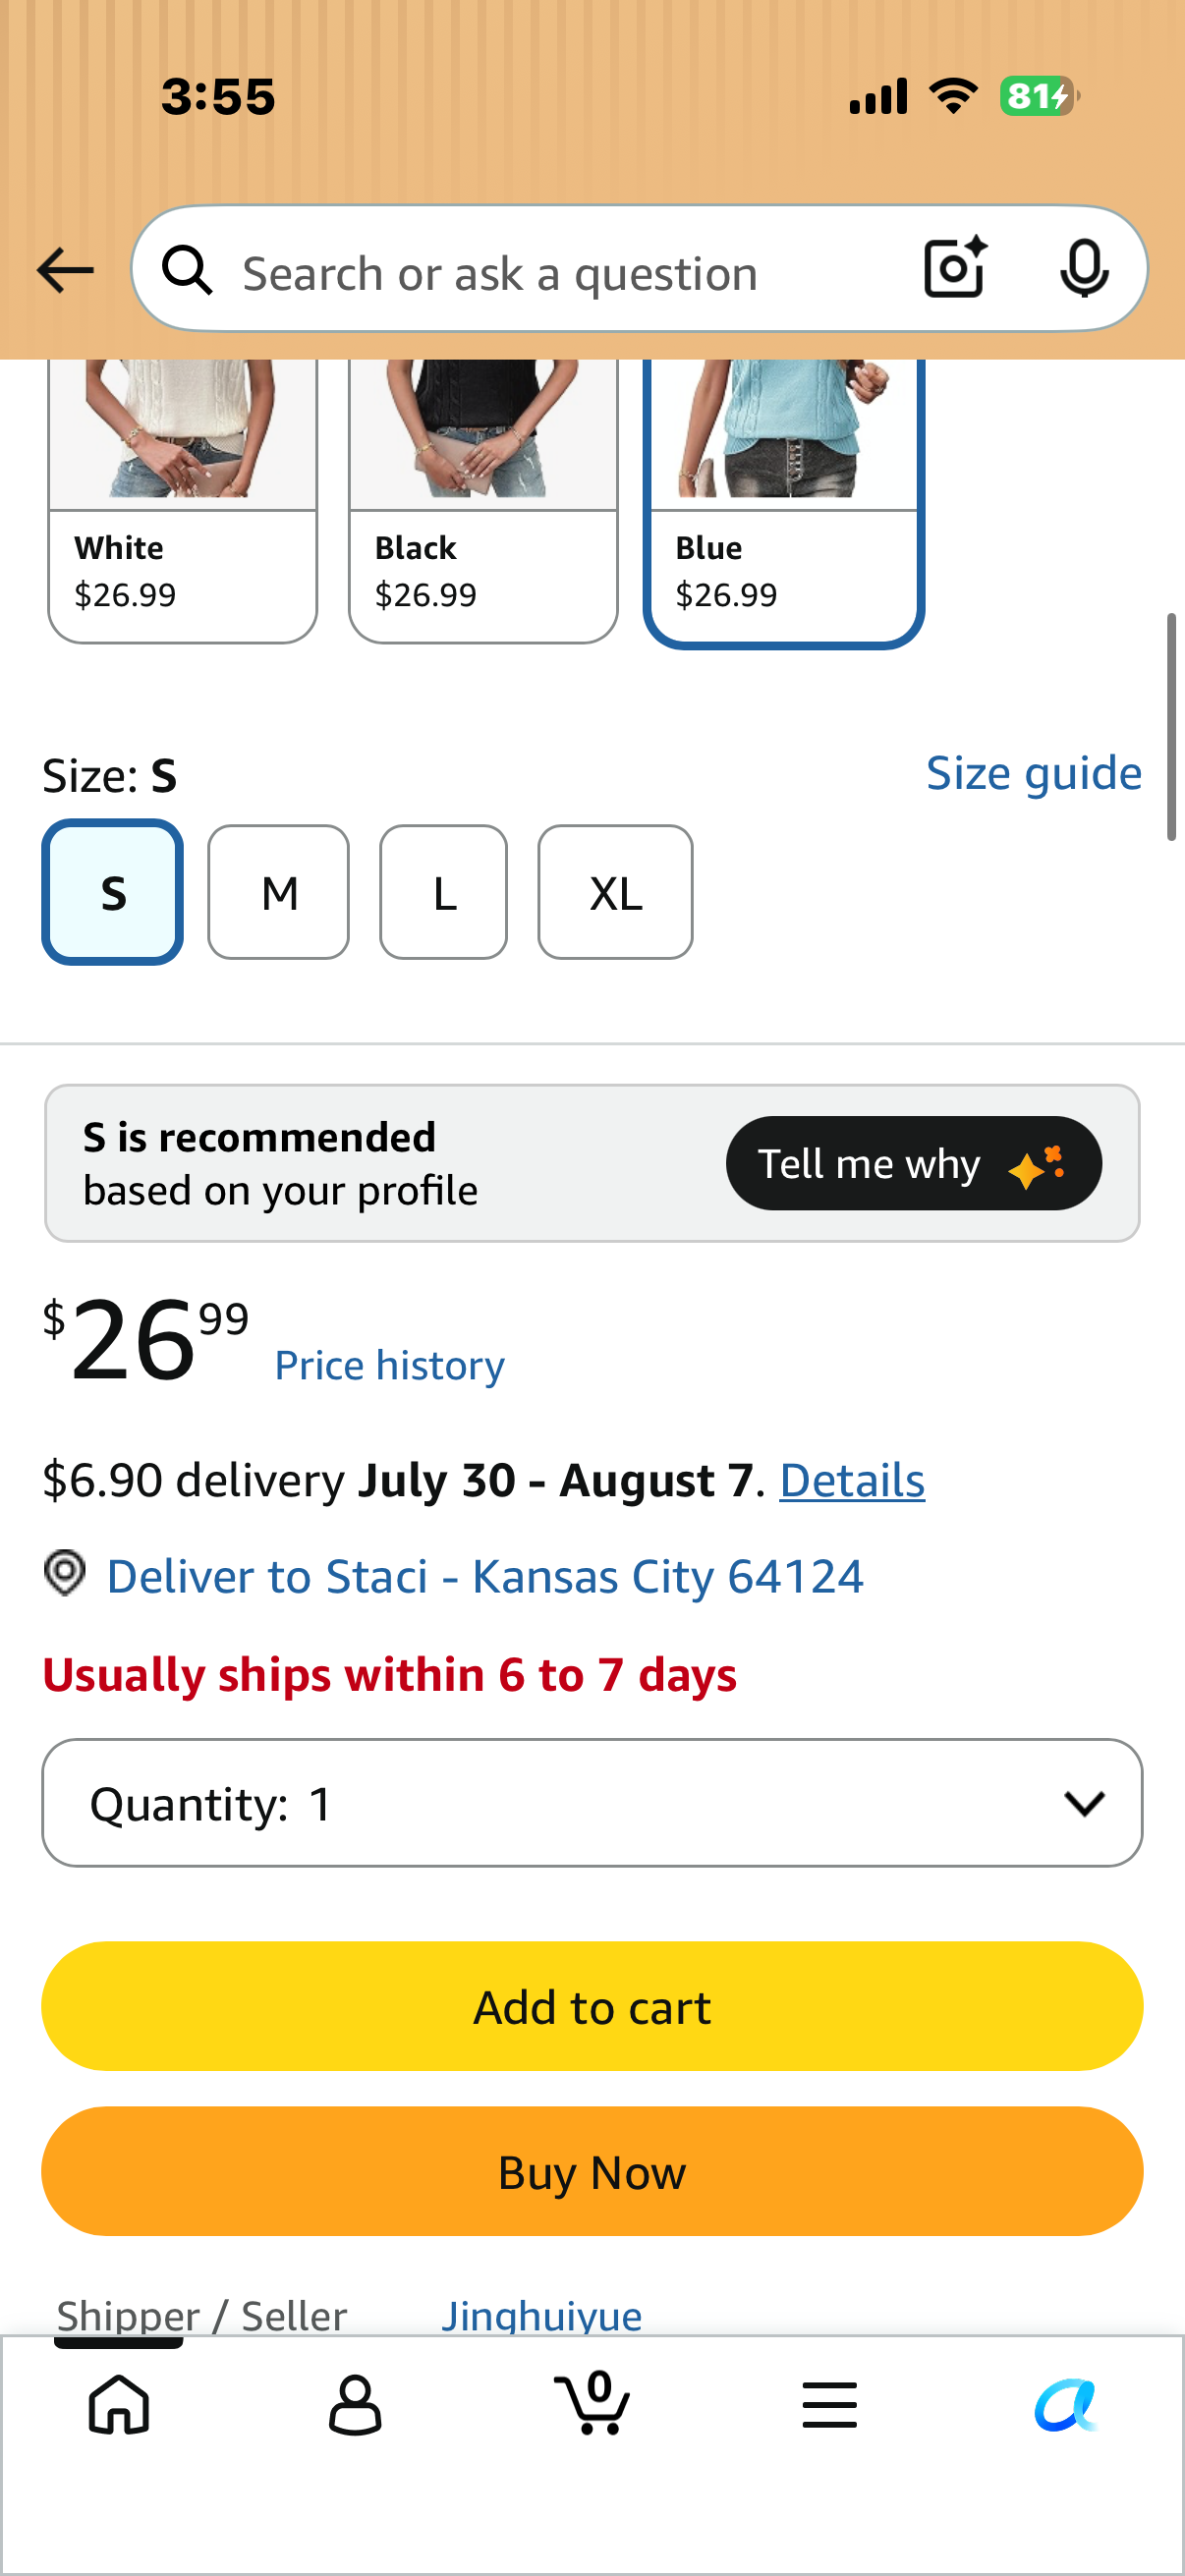Image resolution: width=1185 pixels, height=2576 pixels.
Task: Open the Rufus AI assistant icon
Action: (1066, 2404)
